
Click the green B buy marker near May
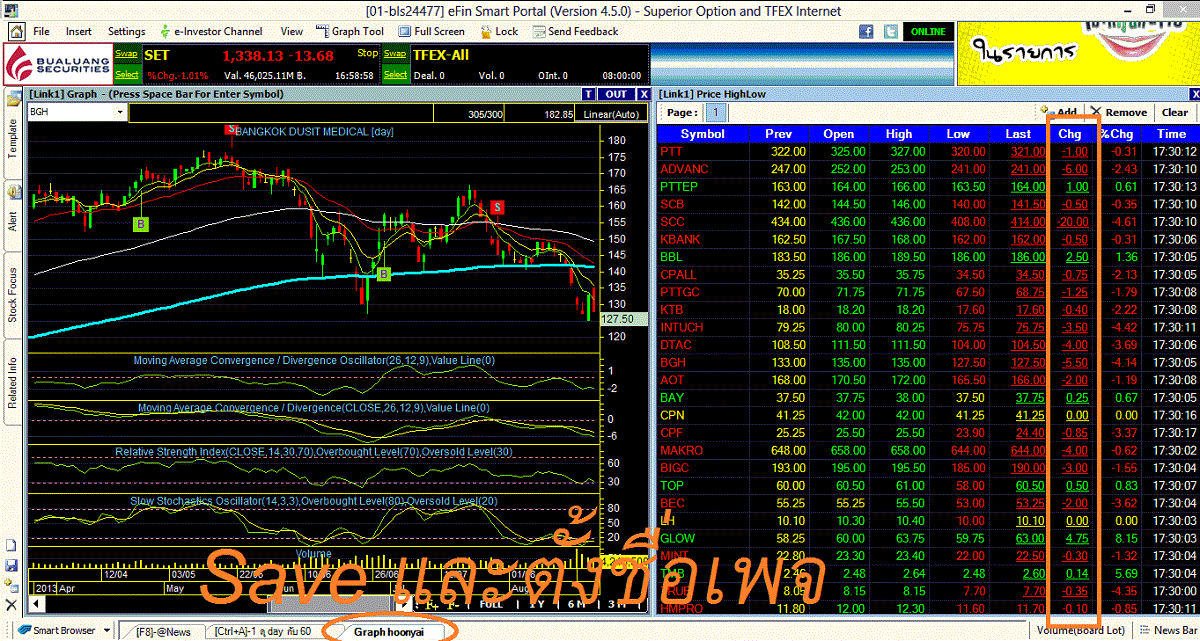141,224
